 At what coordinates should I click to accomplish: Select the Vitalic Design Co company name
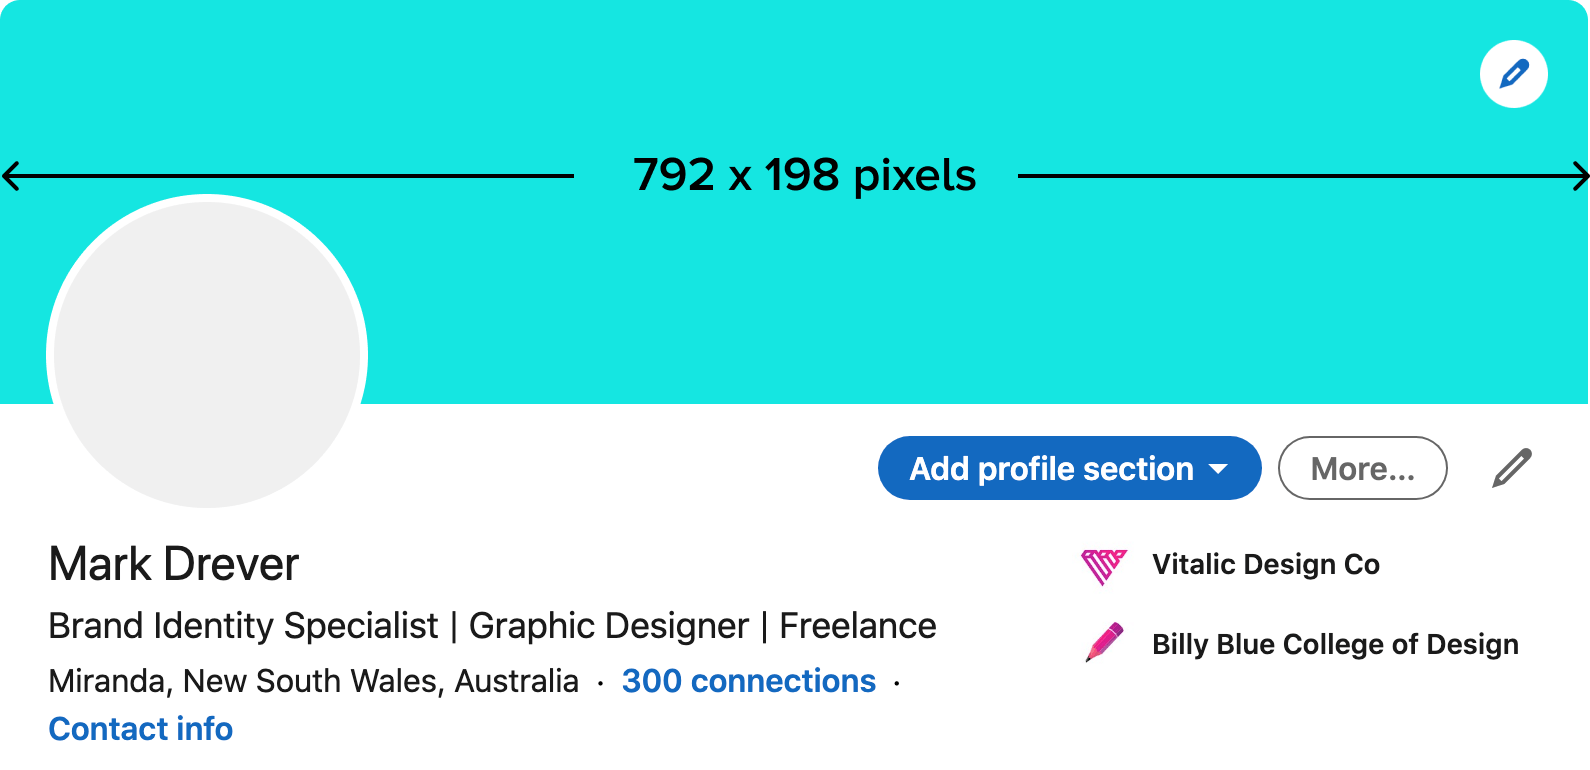(x=1266, y=564)
